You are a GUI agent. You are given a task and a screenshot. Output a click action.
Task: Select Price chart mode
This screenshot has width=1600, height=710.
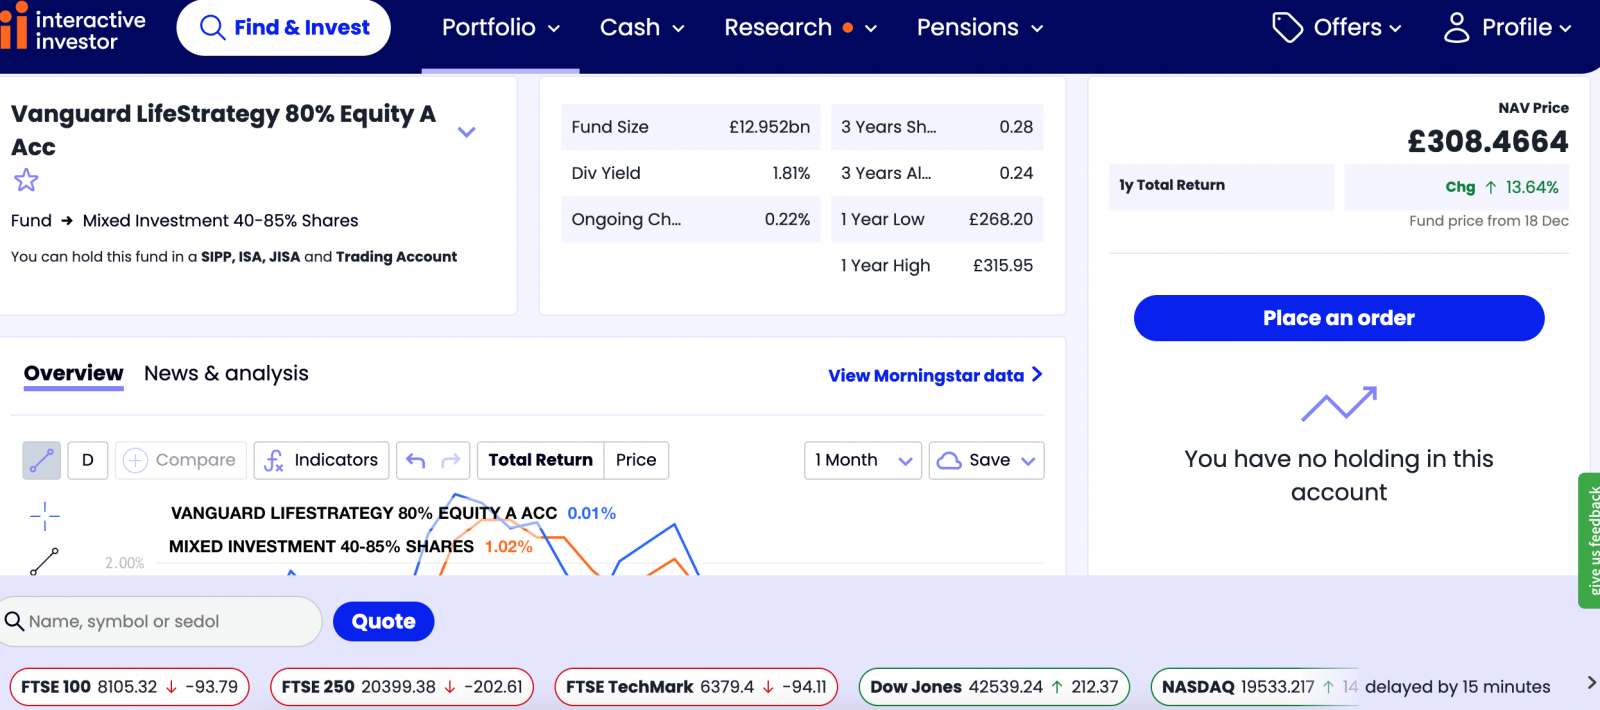[636, 461]
